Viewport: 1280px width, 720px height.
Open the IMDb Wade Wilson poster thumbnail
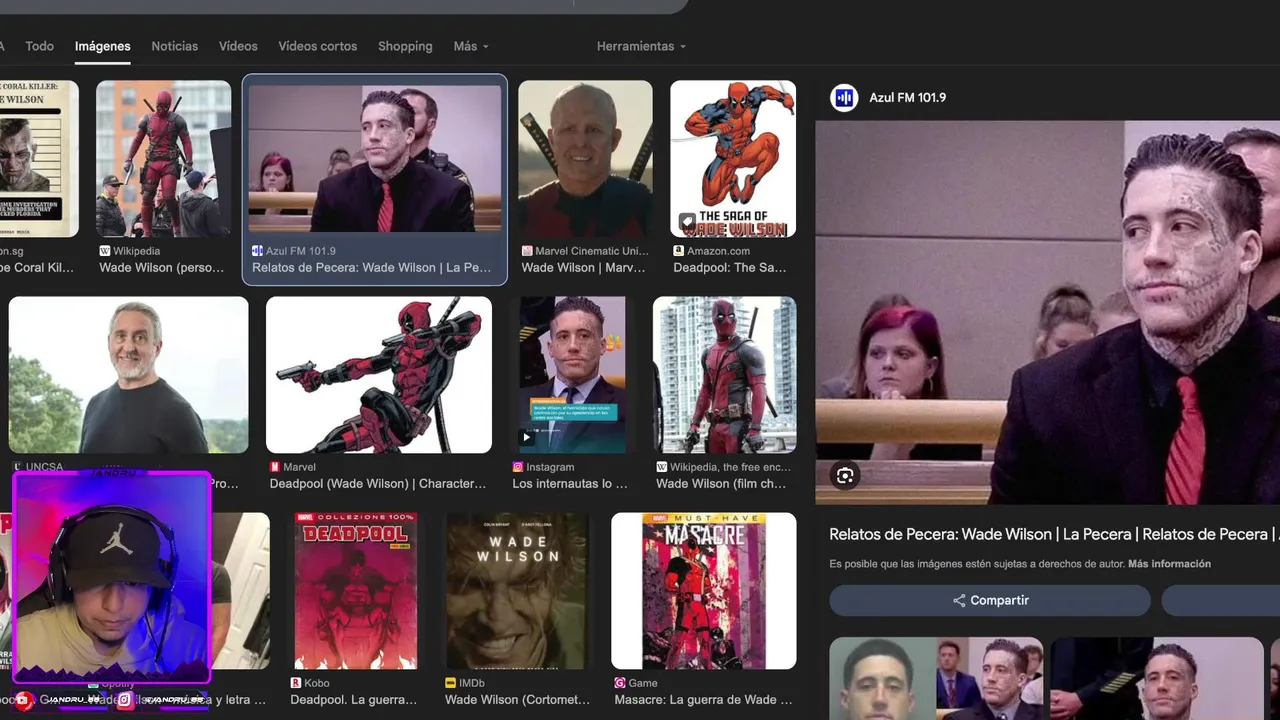pyautogui.click(x=517, y=591)
